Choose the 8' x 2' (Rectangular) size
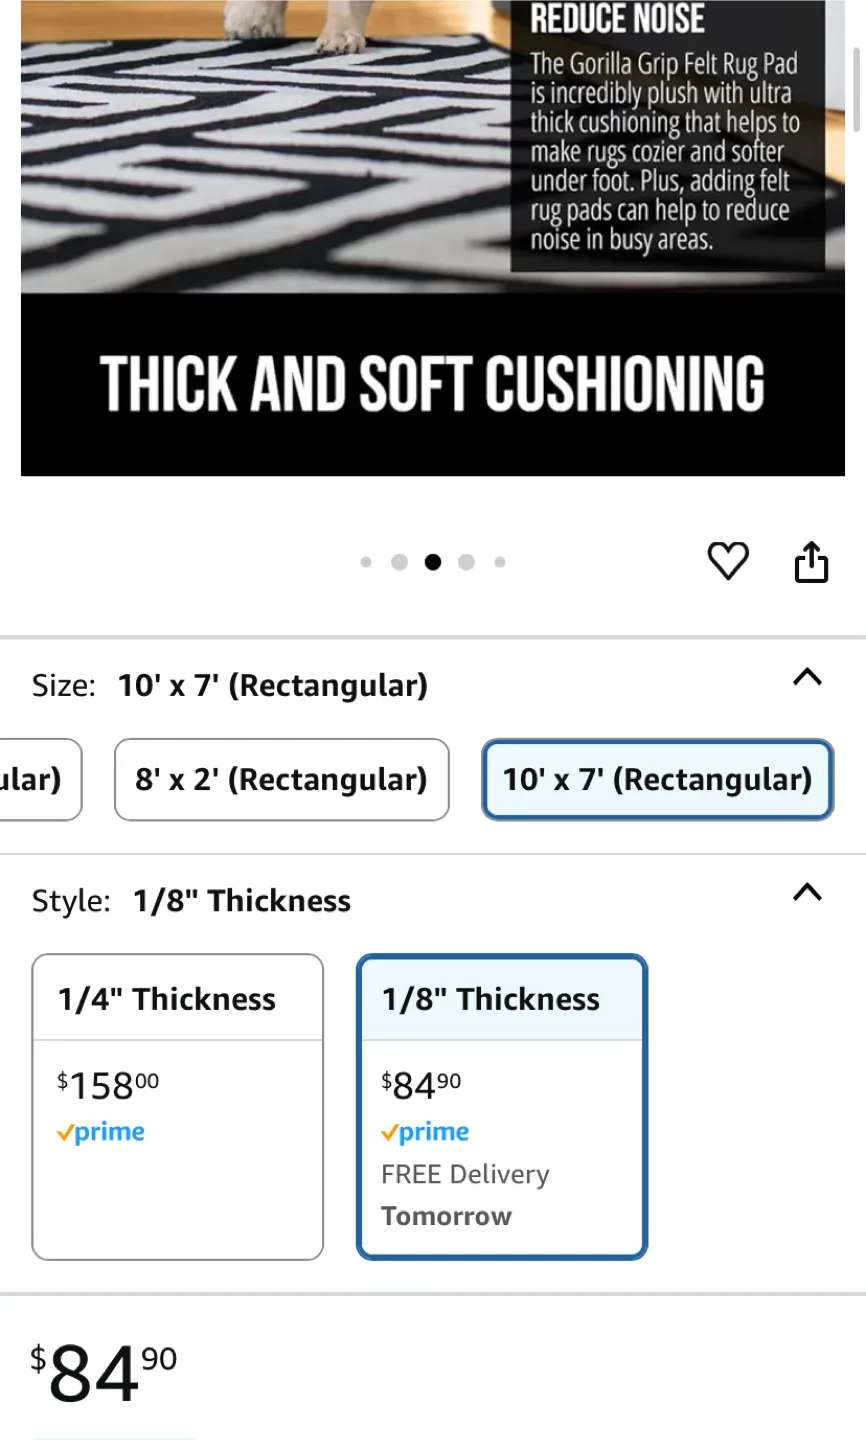 281,779
